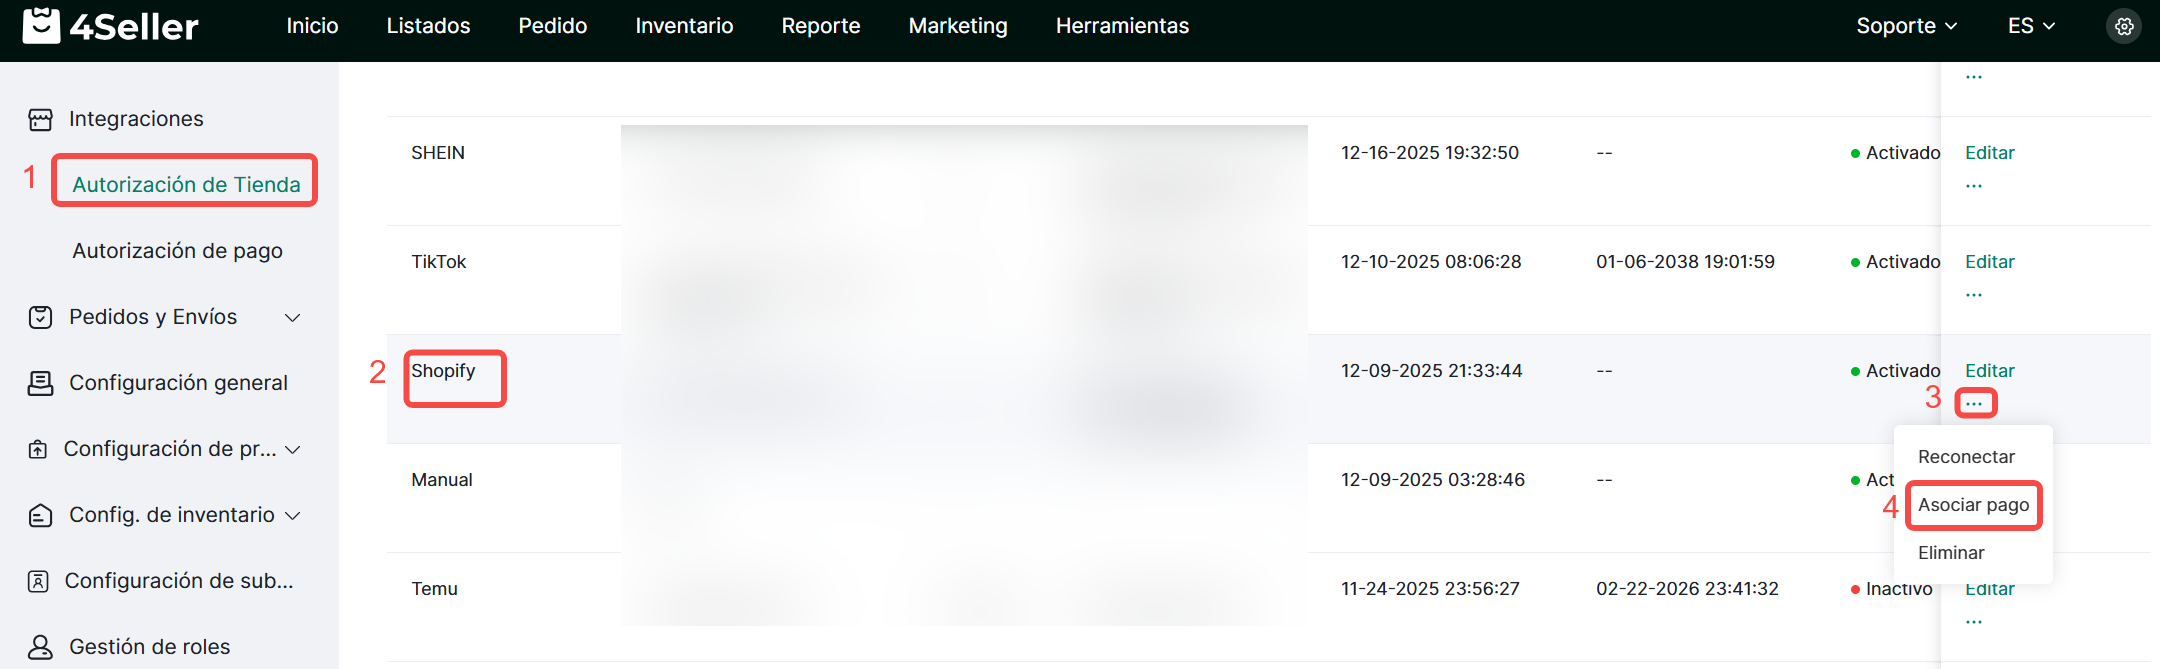Go to Autorización de pago
Screen dimensions: 2160x669
click(177, 251)
